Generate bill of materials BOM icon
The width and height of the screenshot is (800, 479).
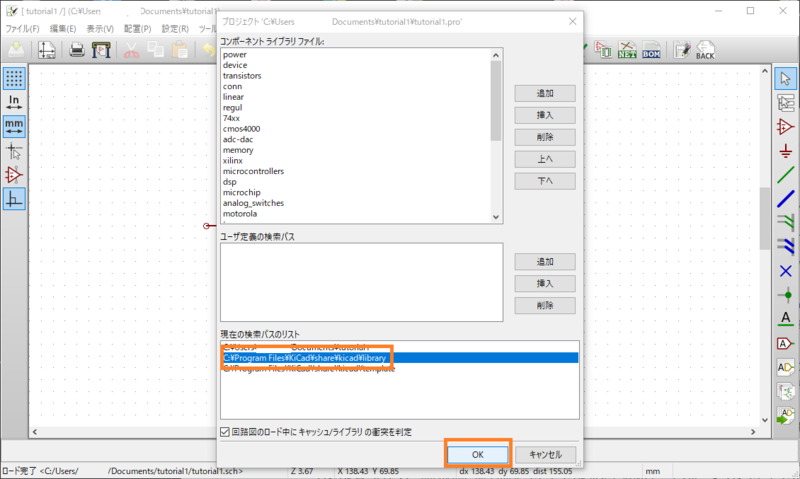point(651,50)
